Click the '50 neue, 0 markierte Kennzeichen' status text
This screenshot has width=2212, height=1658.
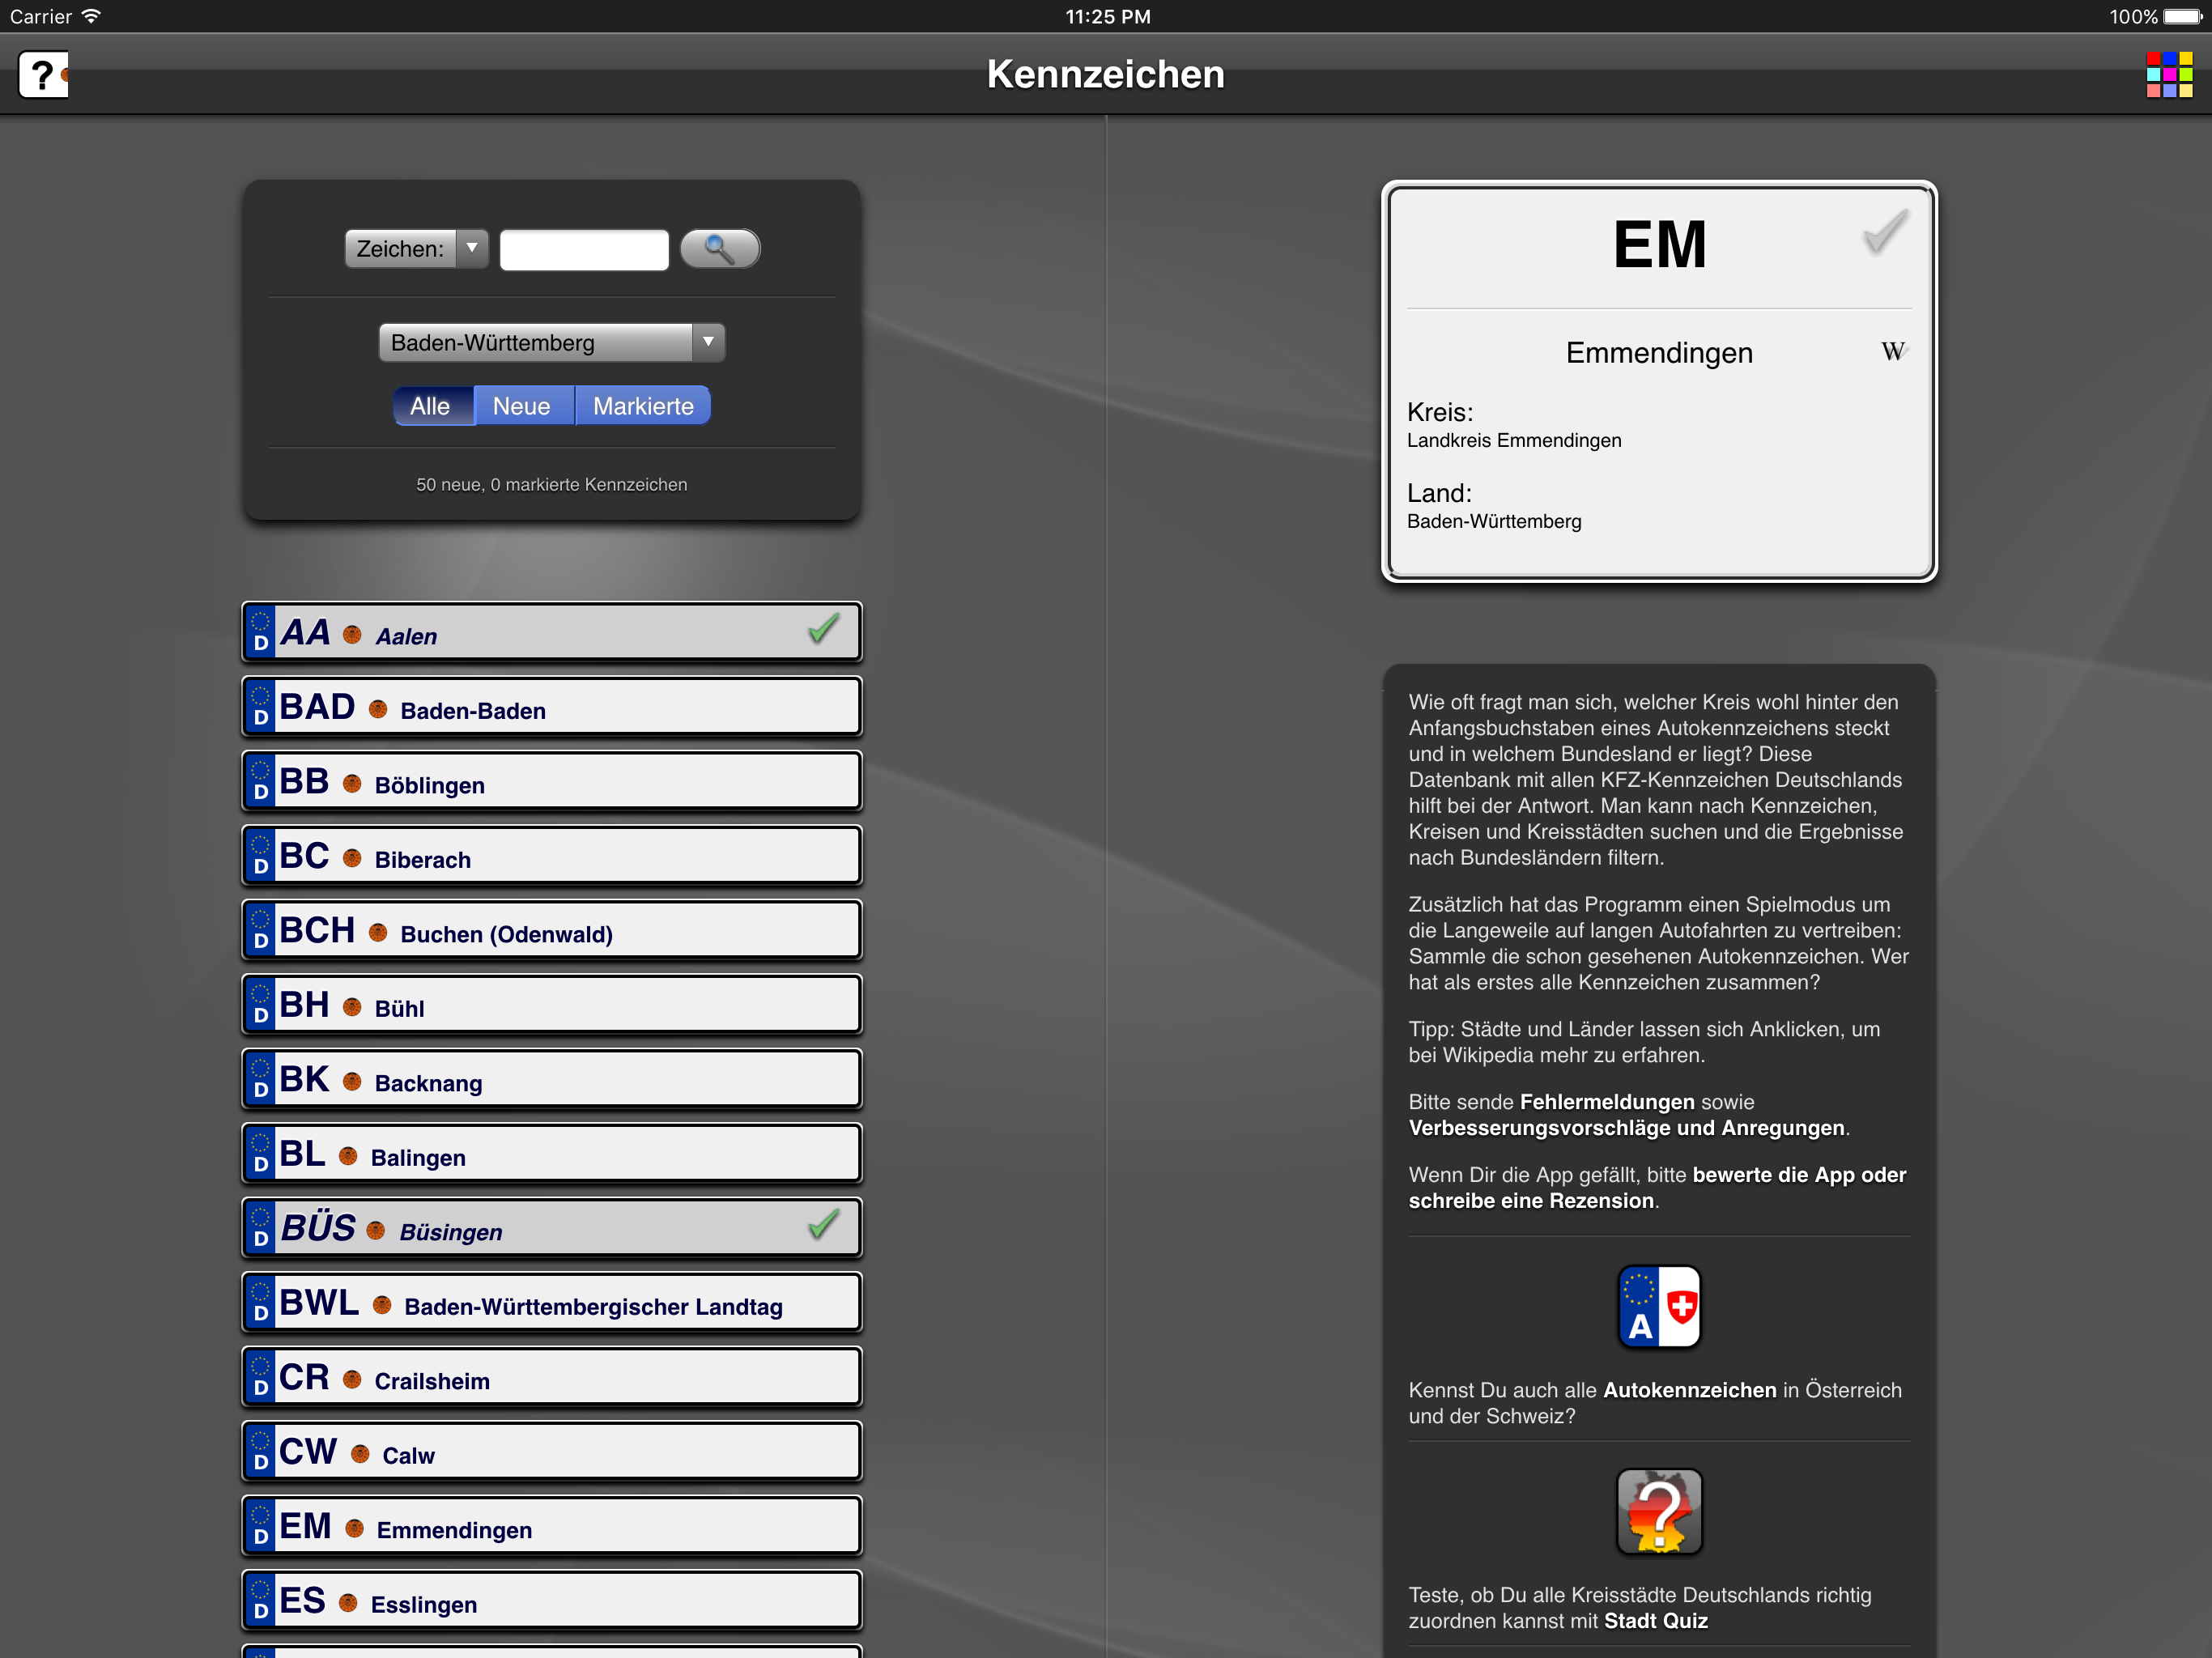(552, 485)
